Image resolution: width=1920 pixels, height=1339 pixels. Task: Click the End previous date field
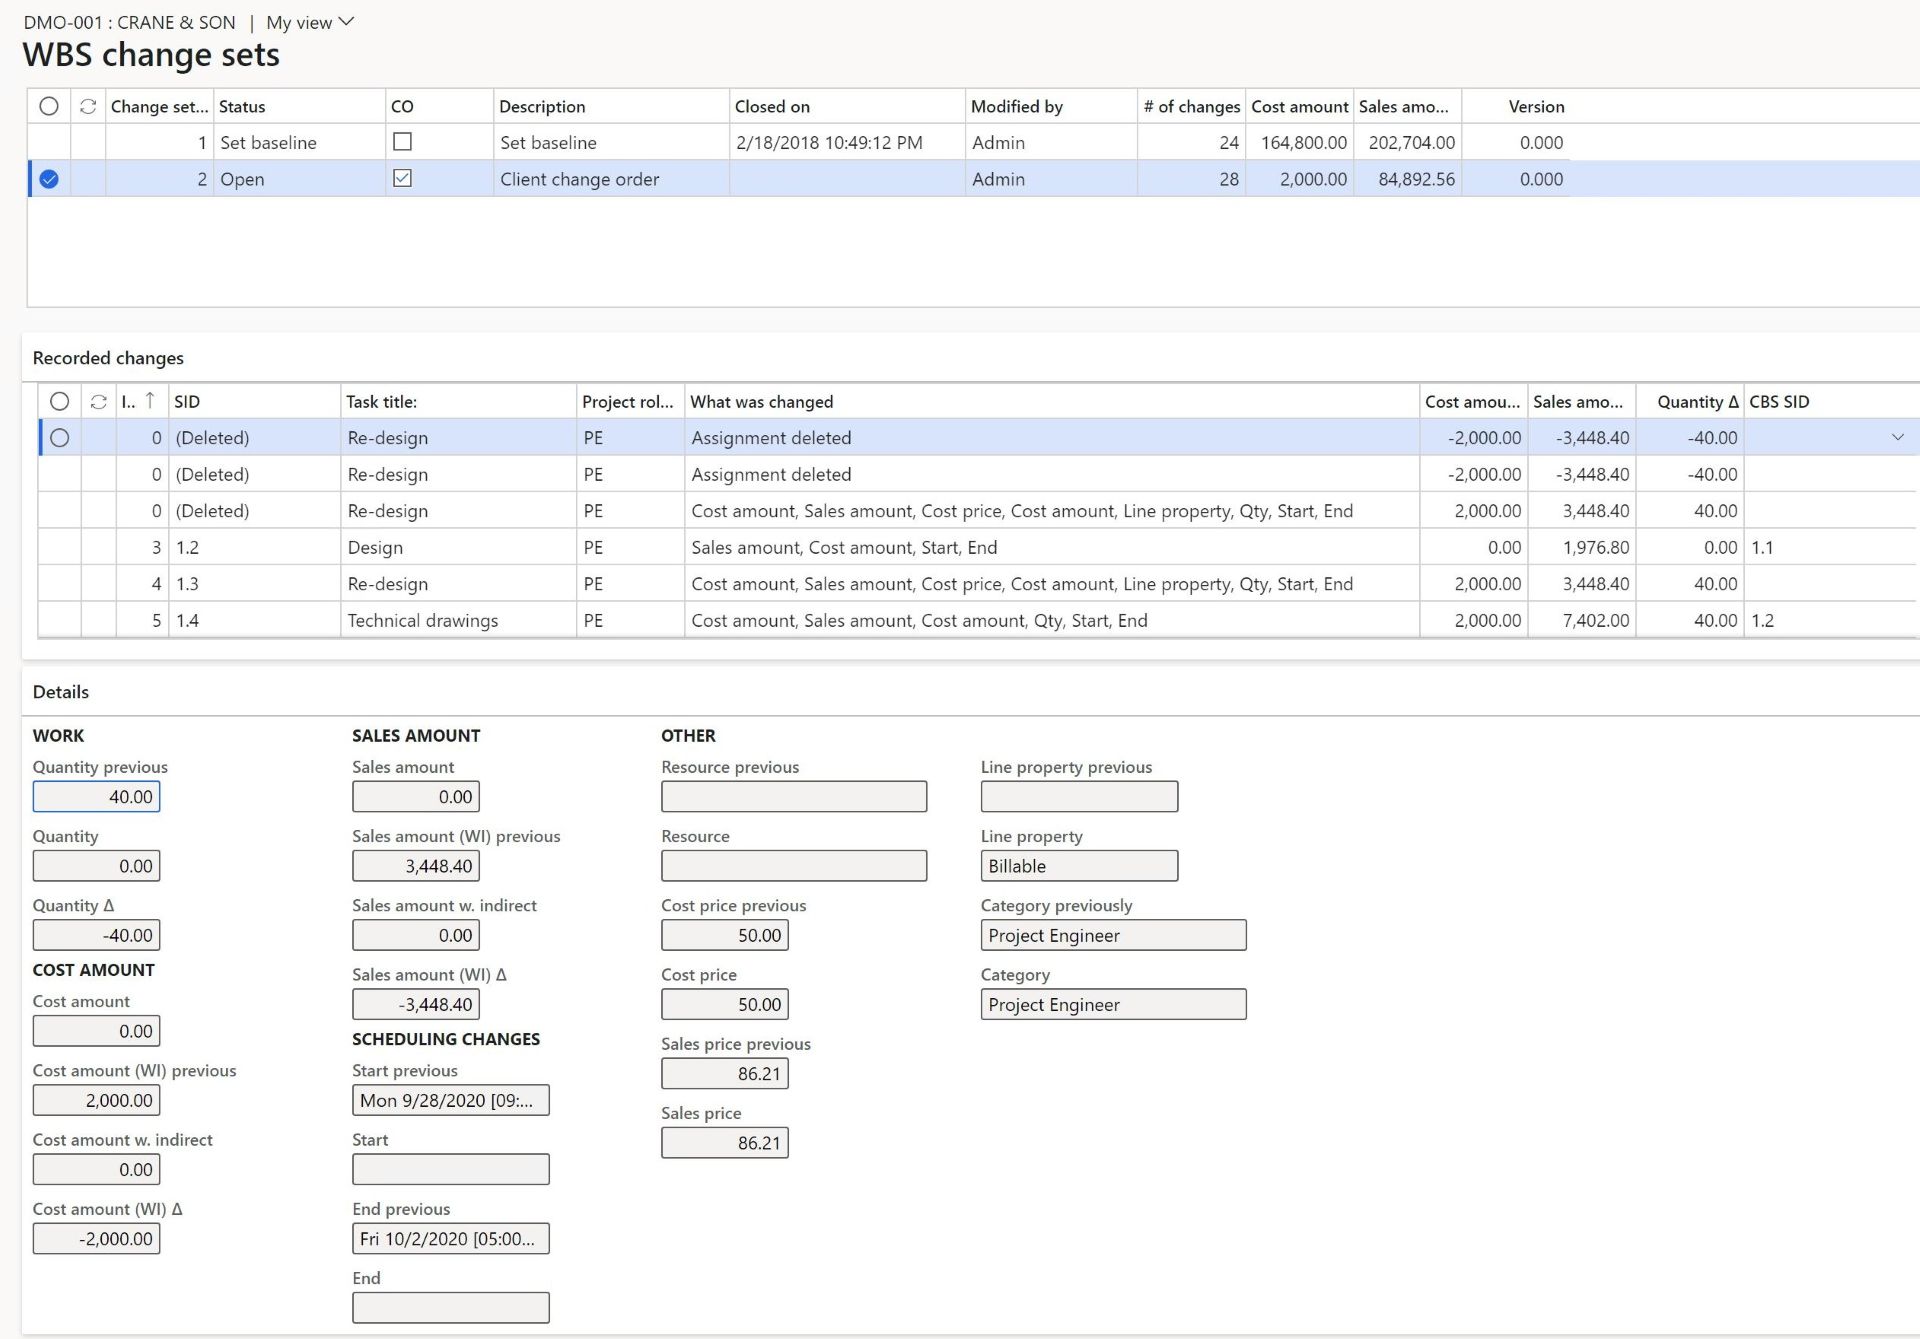click(451, 1238)
